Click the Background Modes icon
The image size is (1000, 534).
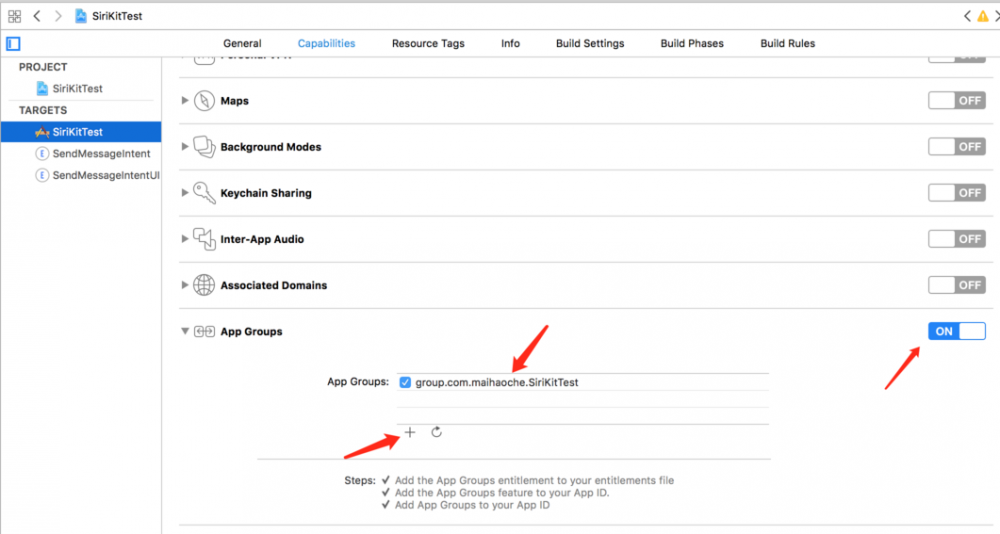[204, 147]
